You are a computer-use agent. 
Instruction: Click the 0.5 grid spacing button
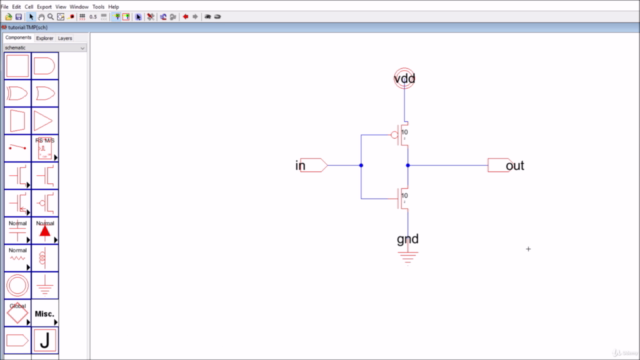pos(93,17)
